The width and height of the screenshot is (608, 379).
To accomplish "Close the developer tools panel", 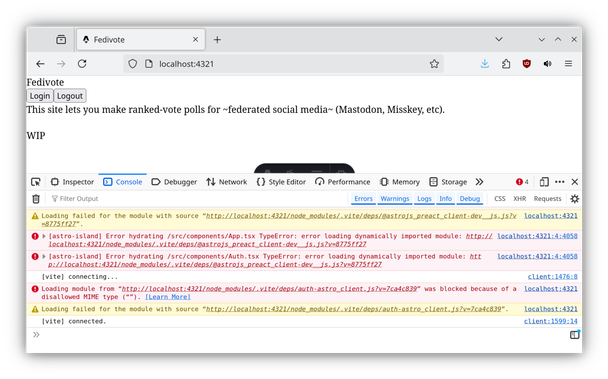I will pos(575,182).
